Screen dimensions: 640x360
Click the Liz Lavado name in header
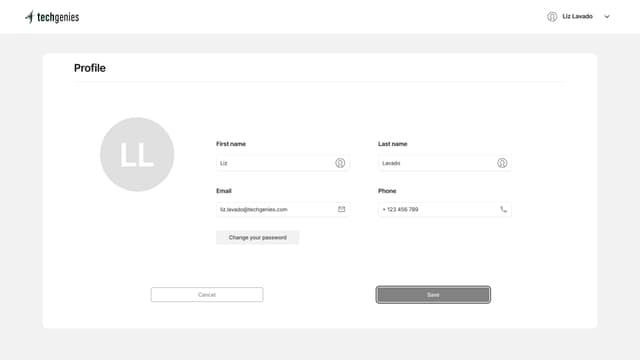tap(577, 16)
